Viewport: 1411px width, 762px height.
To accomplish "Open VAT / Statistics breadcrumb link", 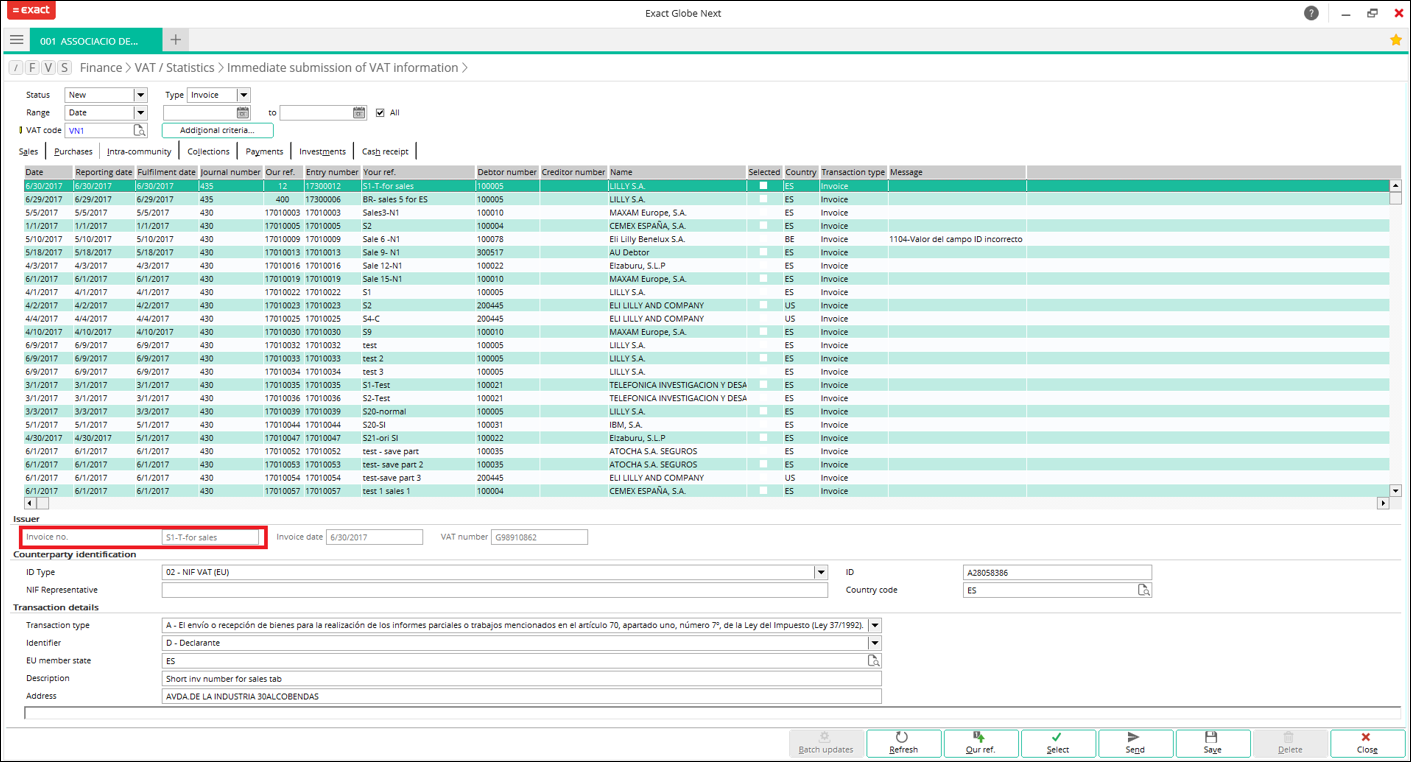I will [175, 68].
